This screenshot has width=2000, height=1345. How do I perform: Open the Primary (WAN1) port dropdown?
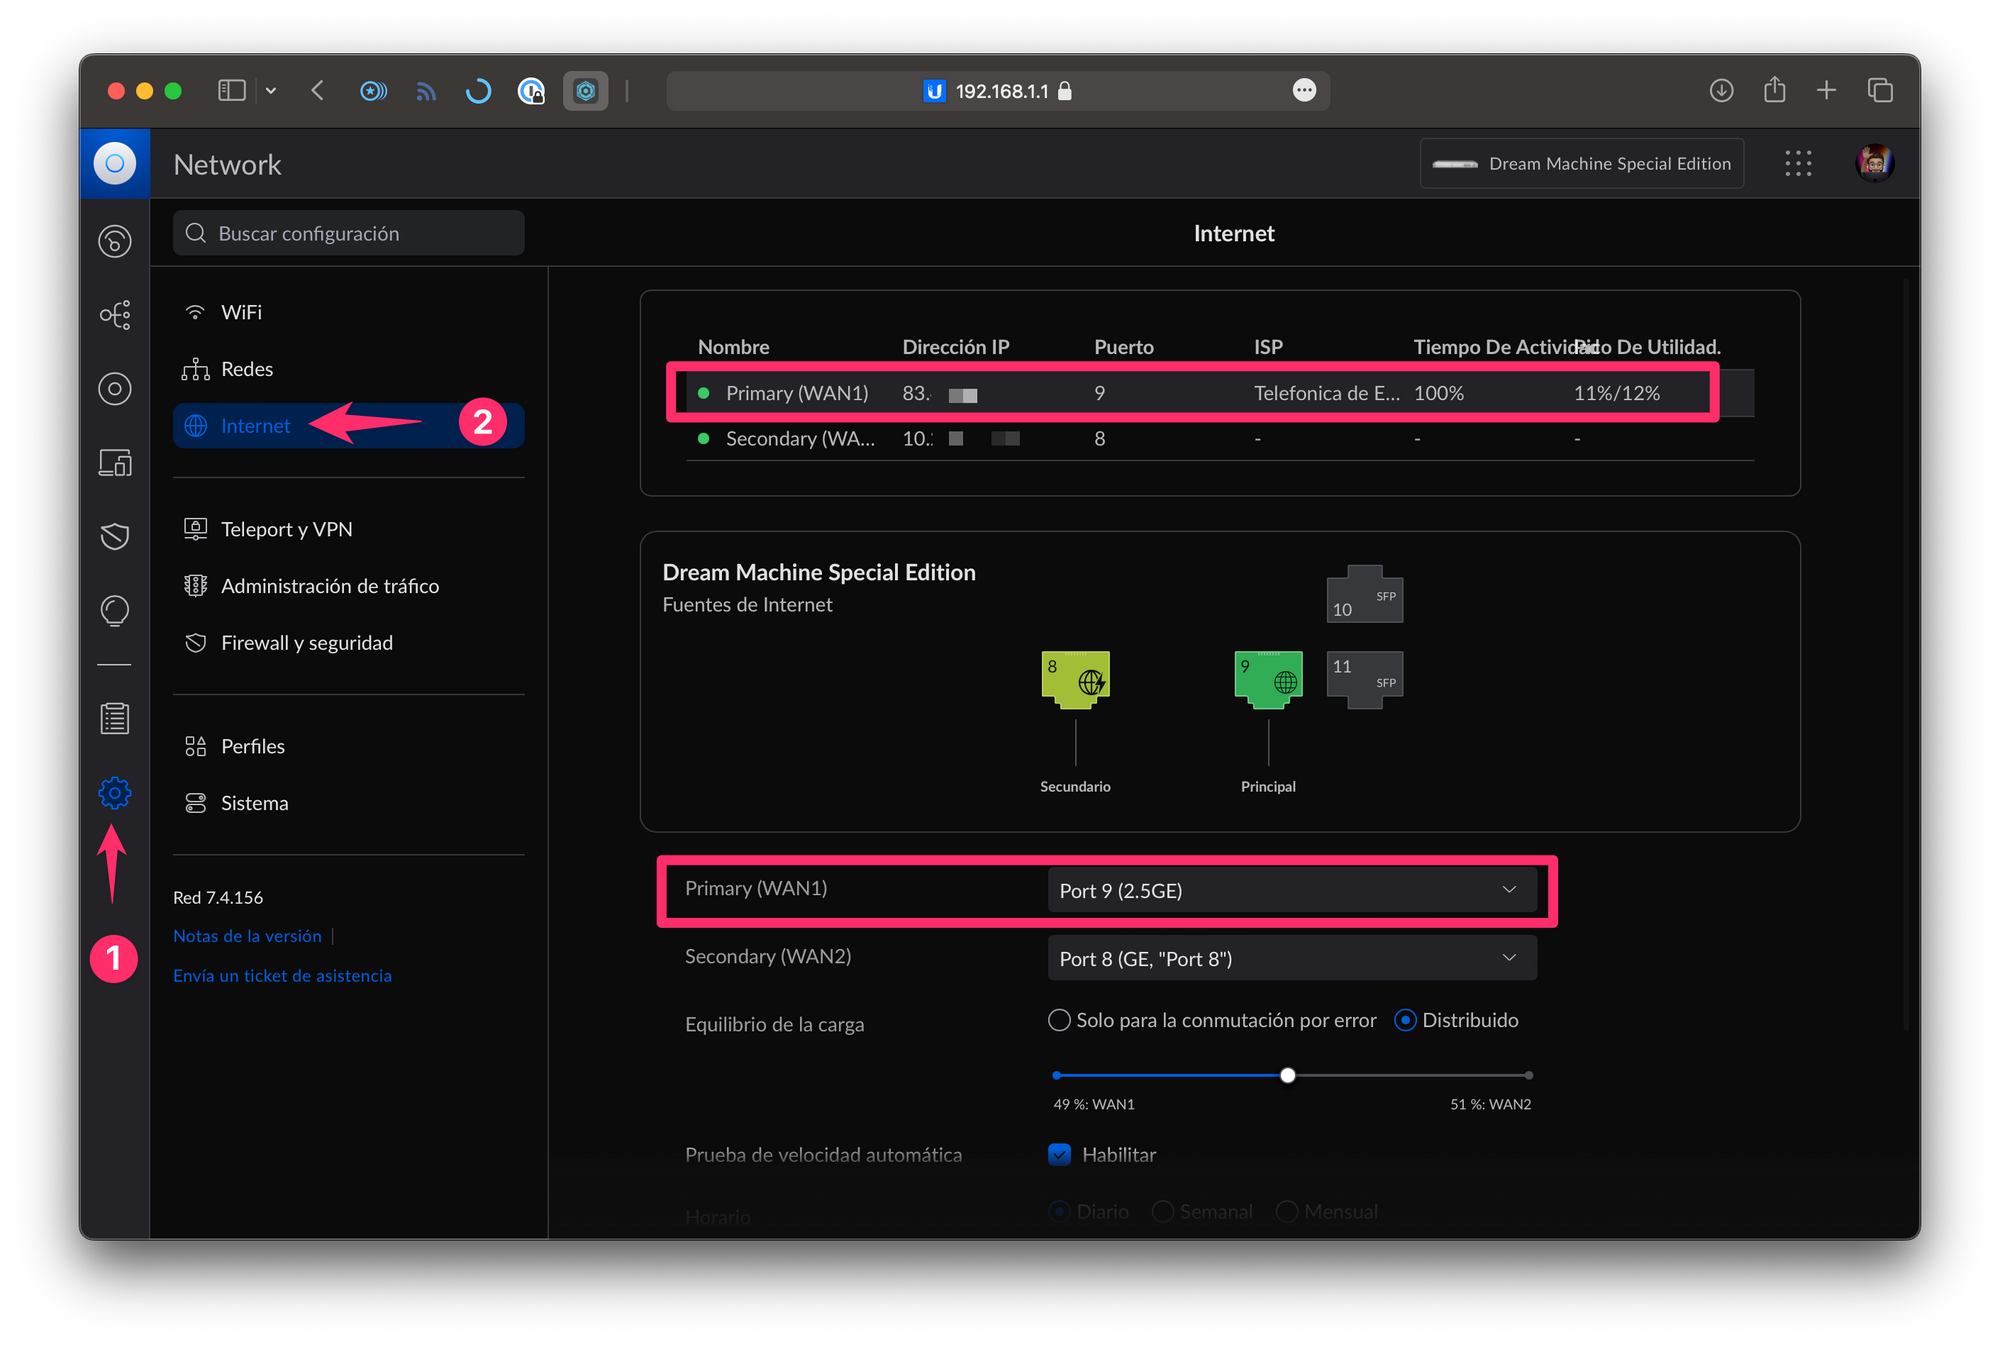(1291, 890)
